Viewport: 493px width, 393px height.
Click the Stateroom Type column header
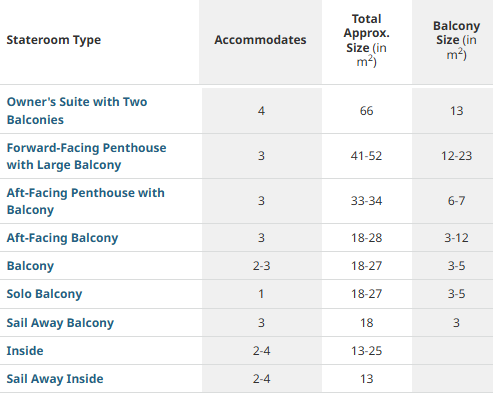click(x=54, y=40)
